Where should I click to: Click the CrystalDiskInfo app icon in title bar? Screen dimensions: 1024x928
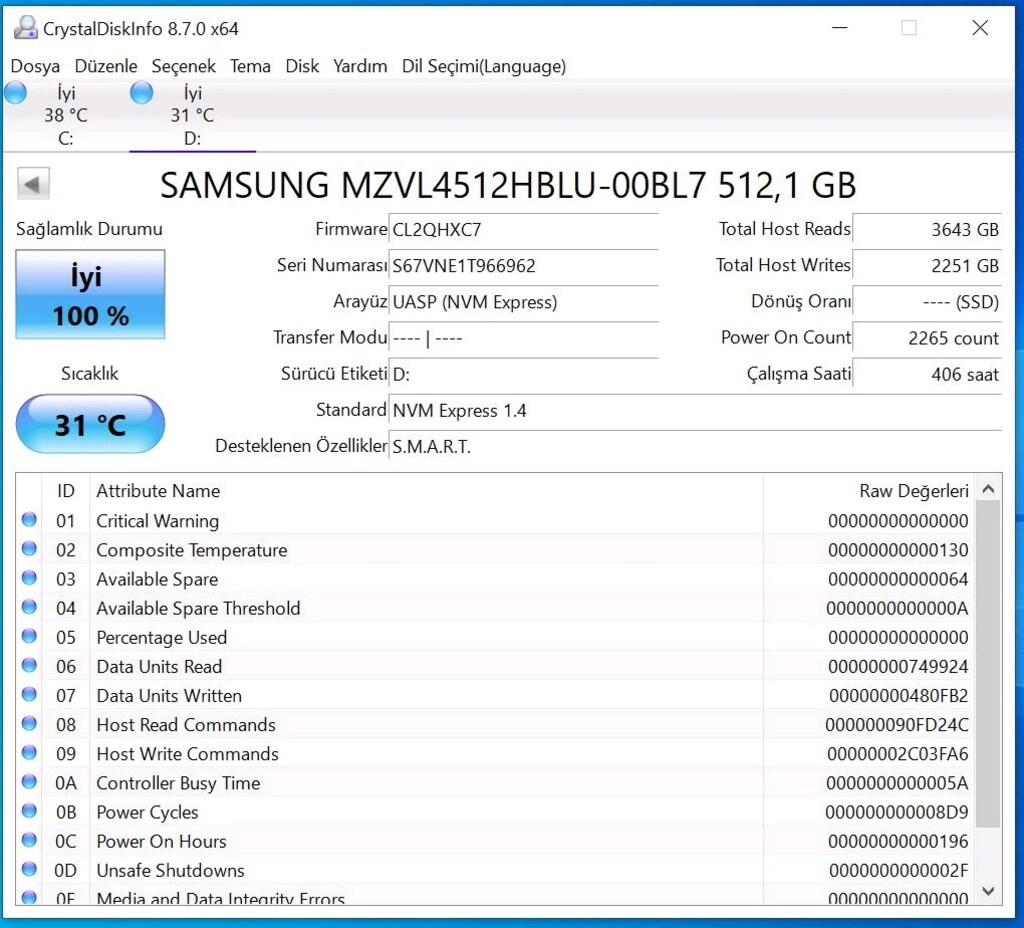[25, 28]
